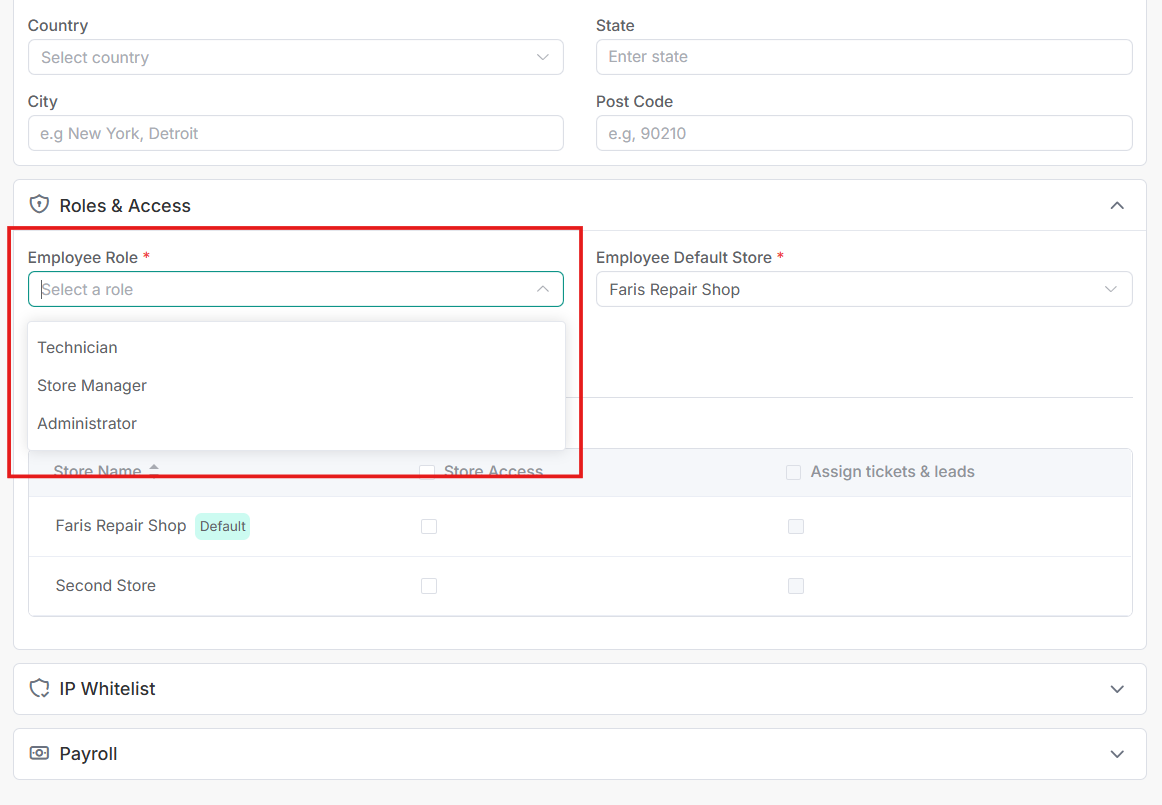Click the Store Name sort arrows
Screen dimensions: 1162x805
tap(154, 471)
